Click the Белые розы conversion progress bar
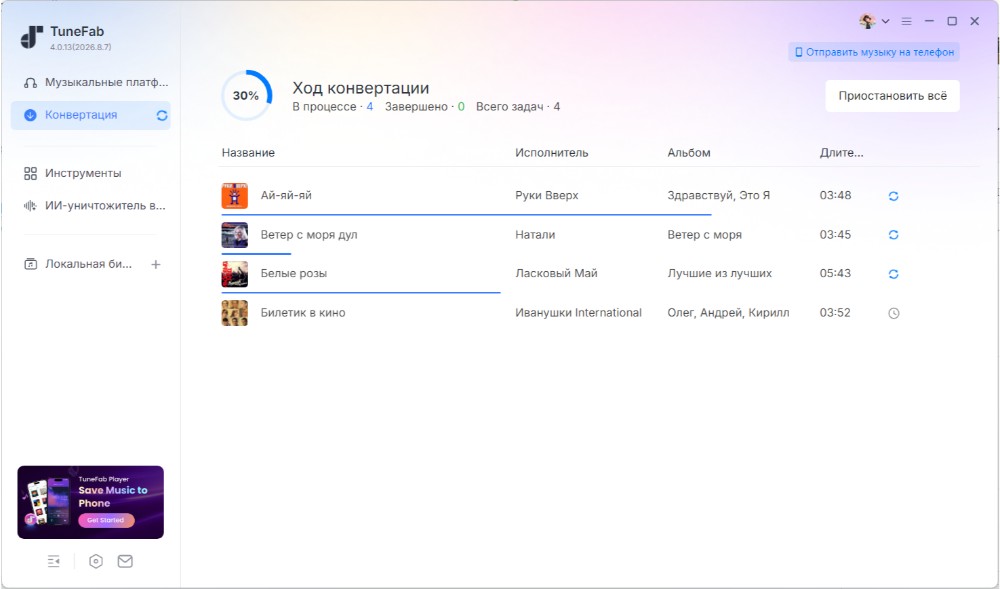This screenshot has height=589, width=1000. [x=361, y=293]
